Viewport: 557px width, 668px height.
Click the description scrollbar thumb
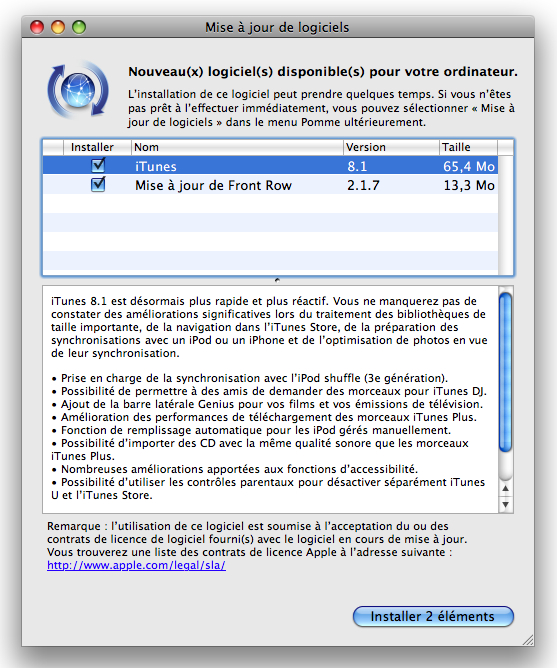505,371
